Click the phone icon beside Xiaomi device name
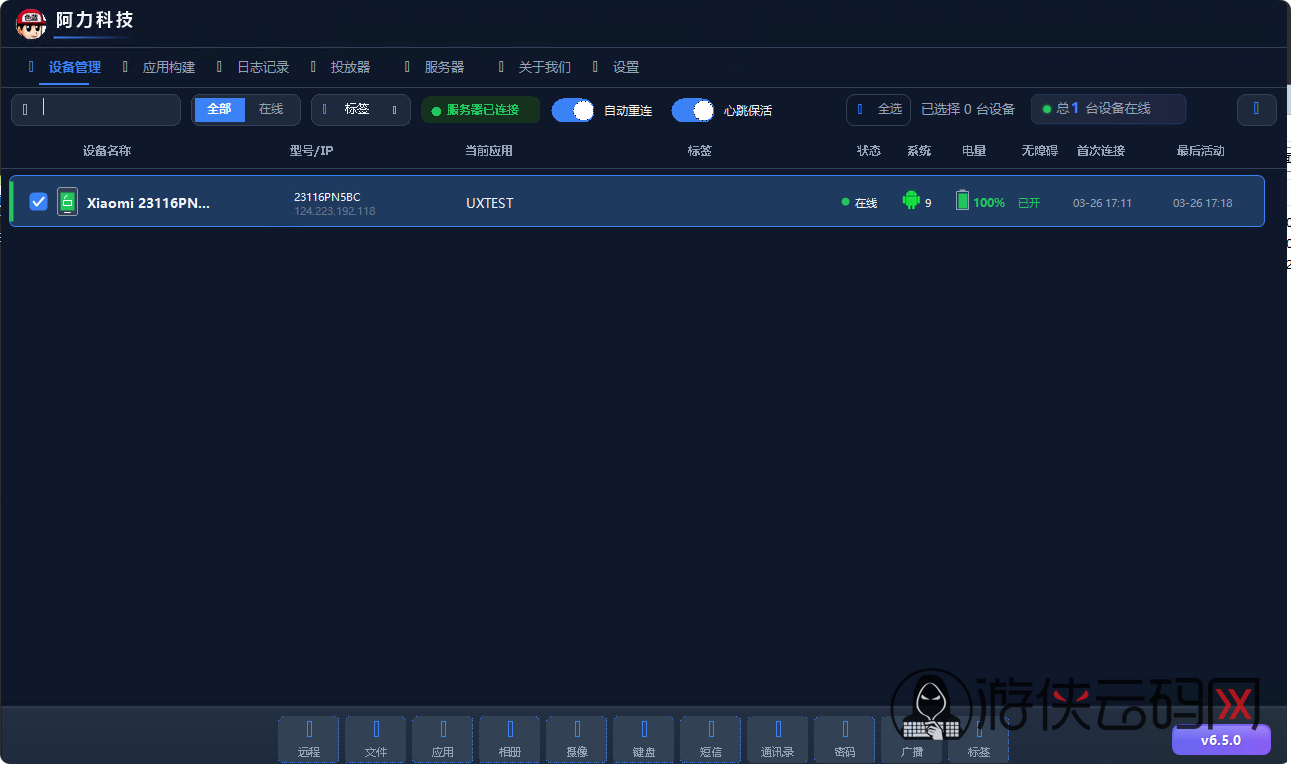This screenshot has width=1291, height=764. [x=67, y=202]
